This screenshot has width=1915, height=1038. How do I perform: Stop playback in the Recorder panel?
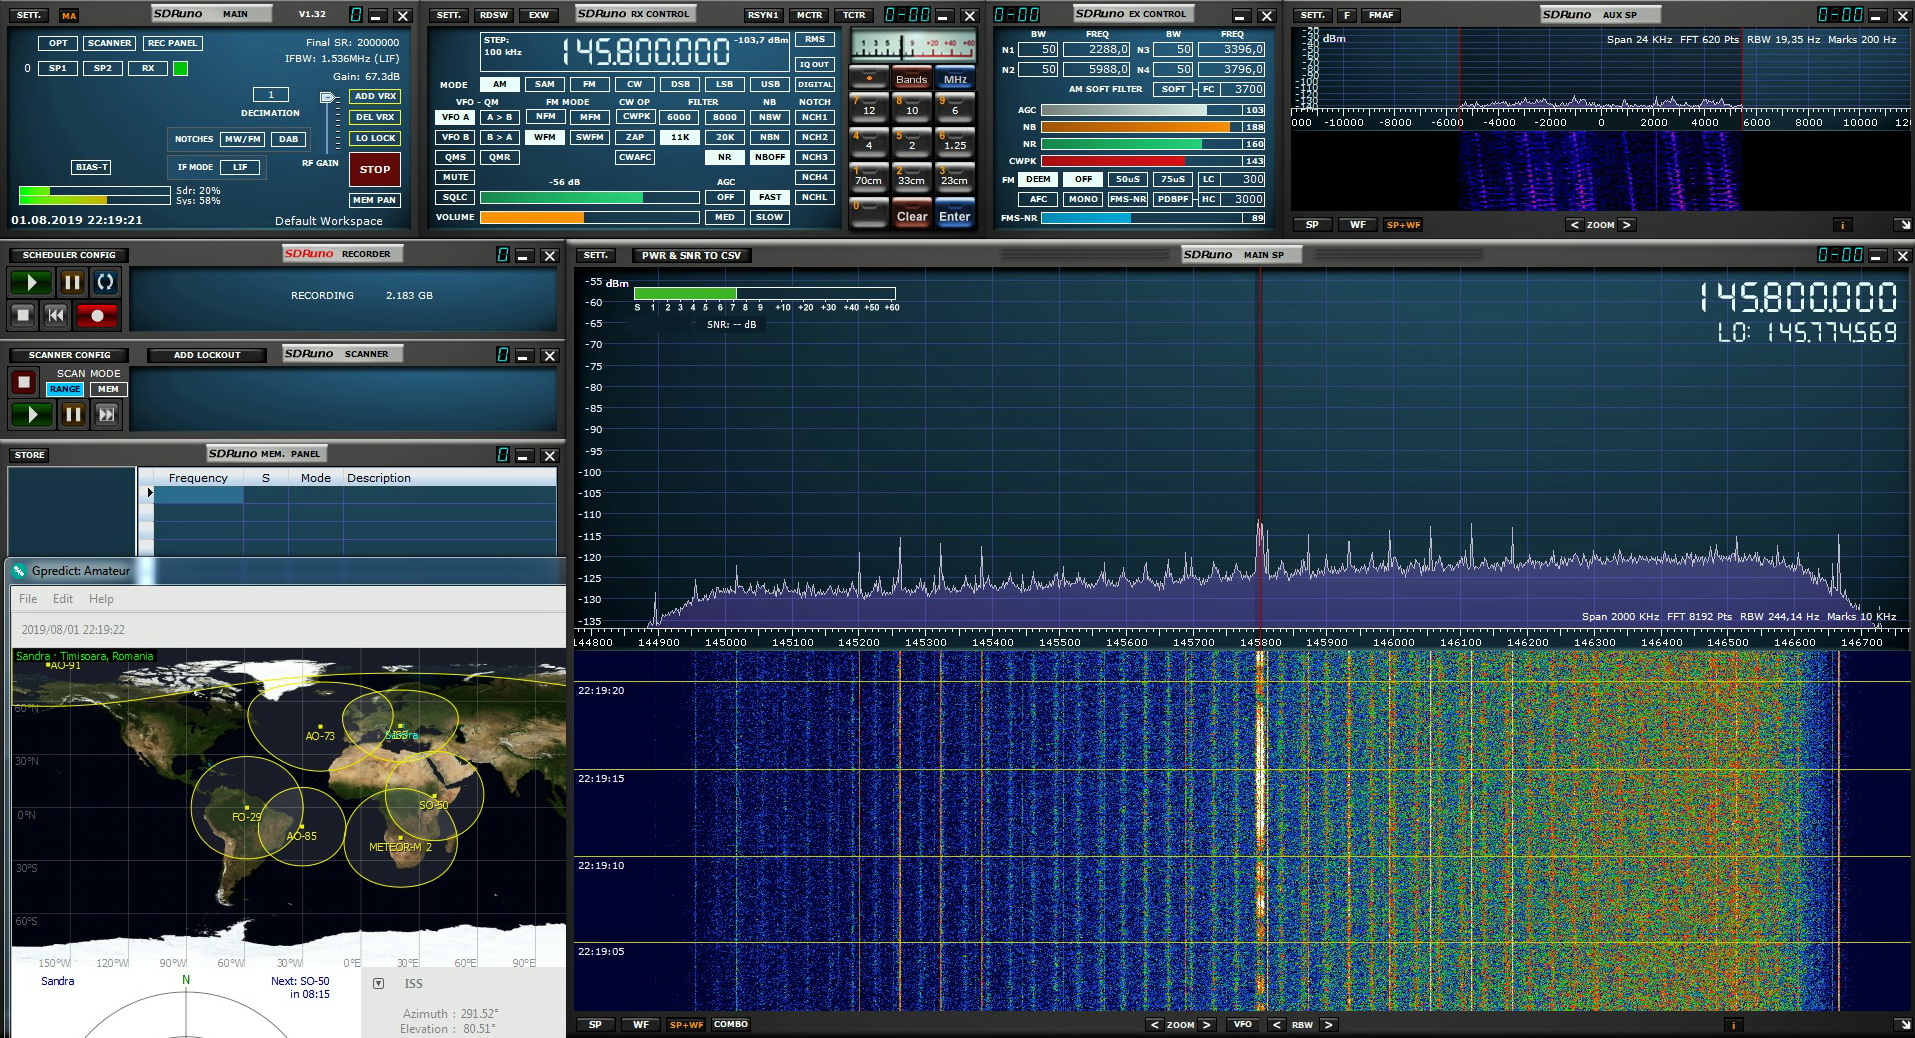[23, 316]
